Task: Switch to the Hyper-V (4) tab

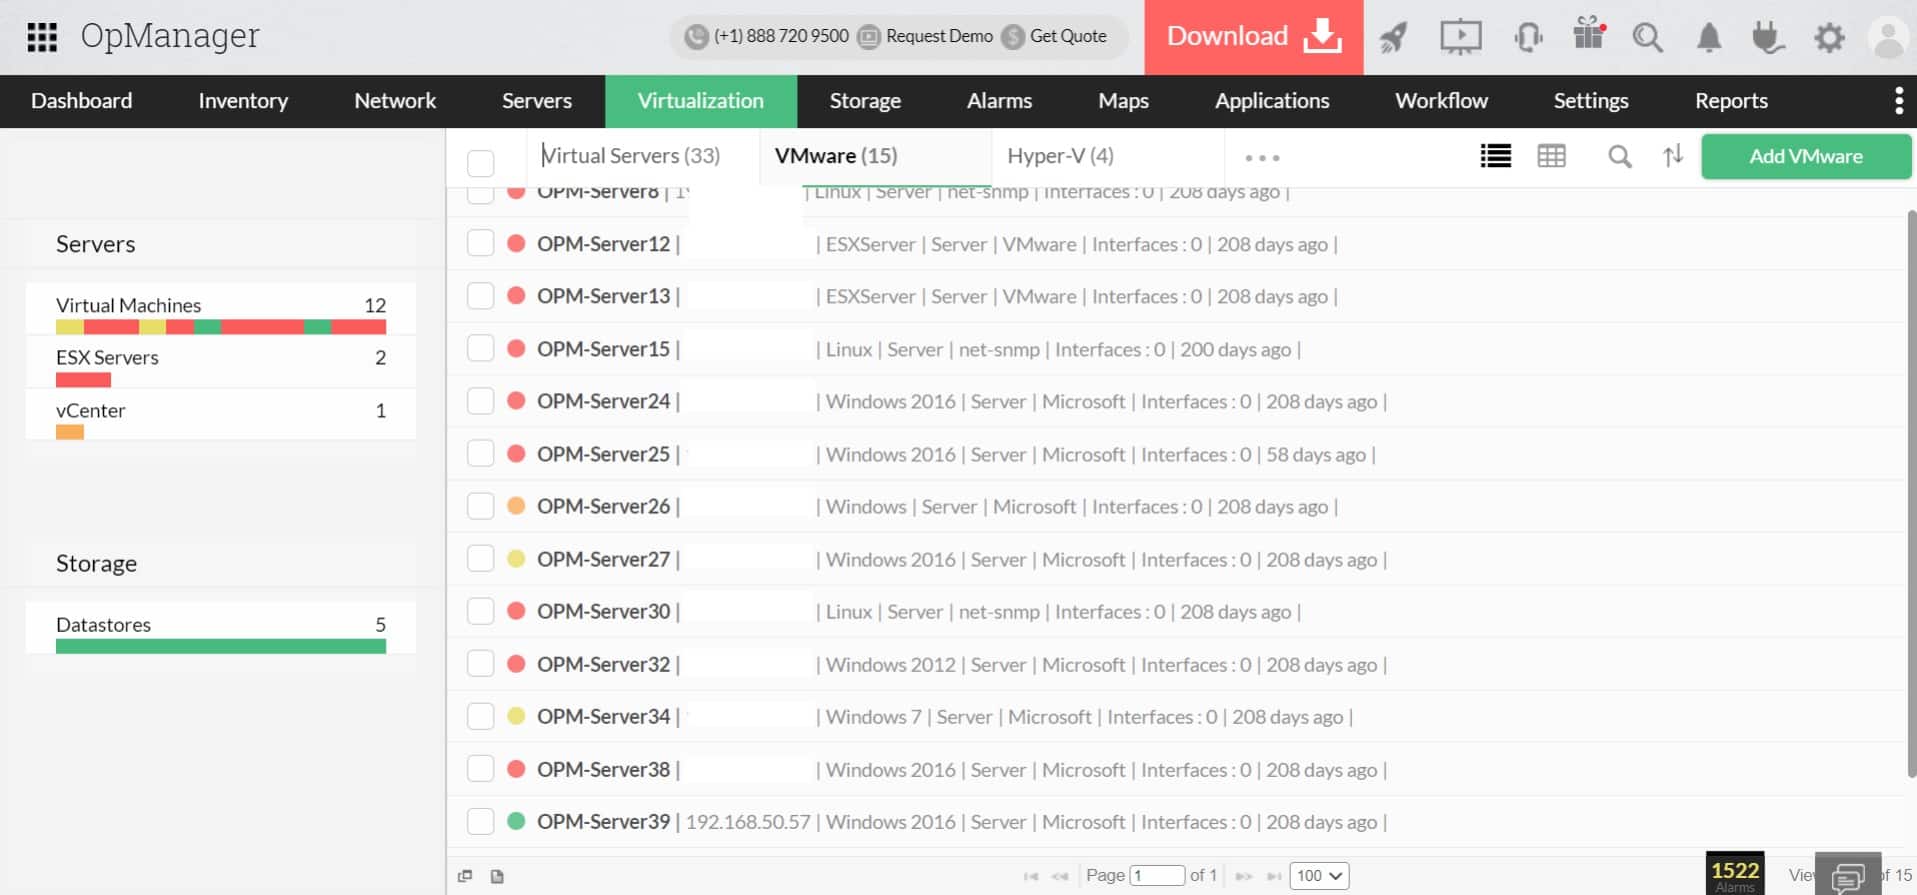Action: [x=1060, y=156]
